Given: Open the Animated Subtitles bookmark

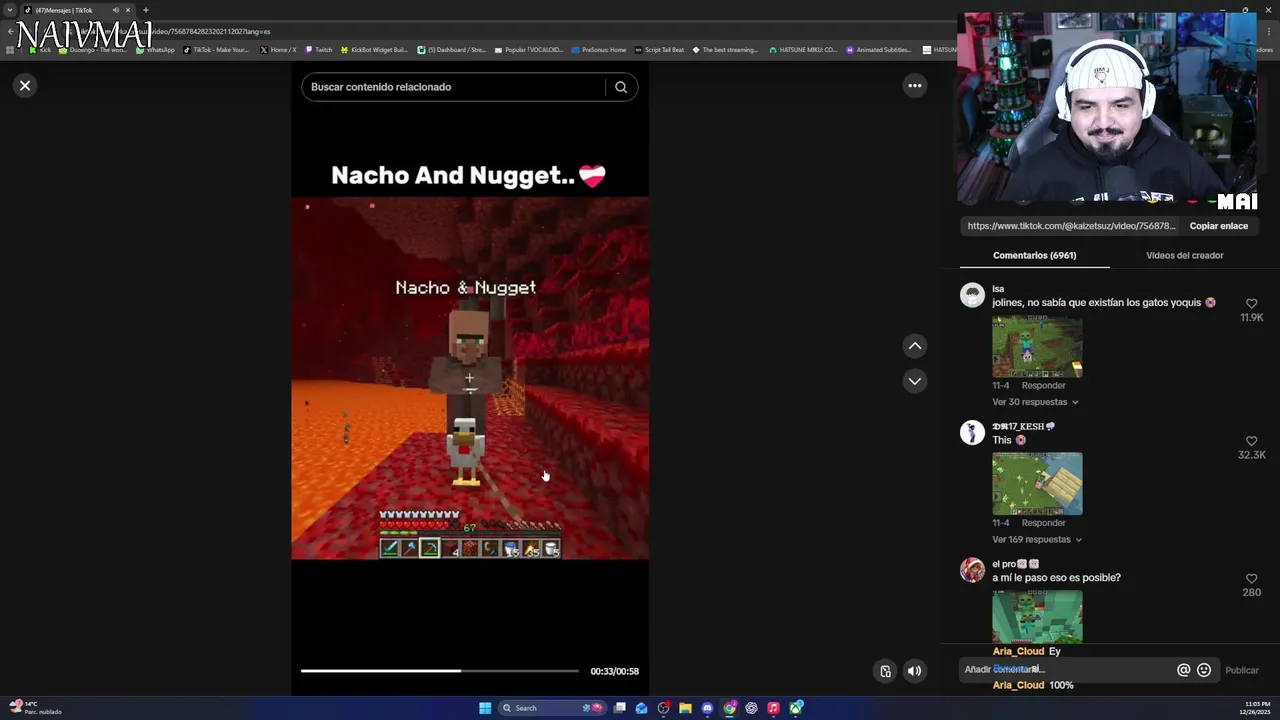Looking at the screenshot, I should pyautogui.click(x=879, y=50).
